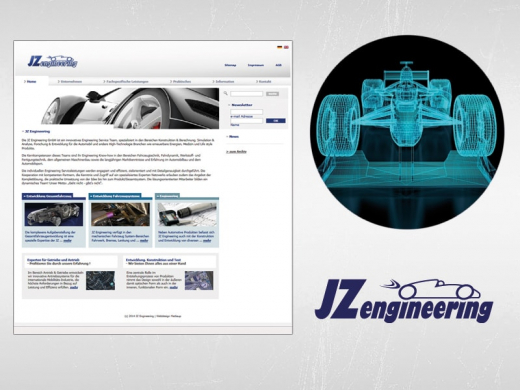Click the Newsletter section heading
This screenshot has height=390, width=520.
pos(242,105)
